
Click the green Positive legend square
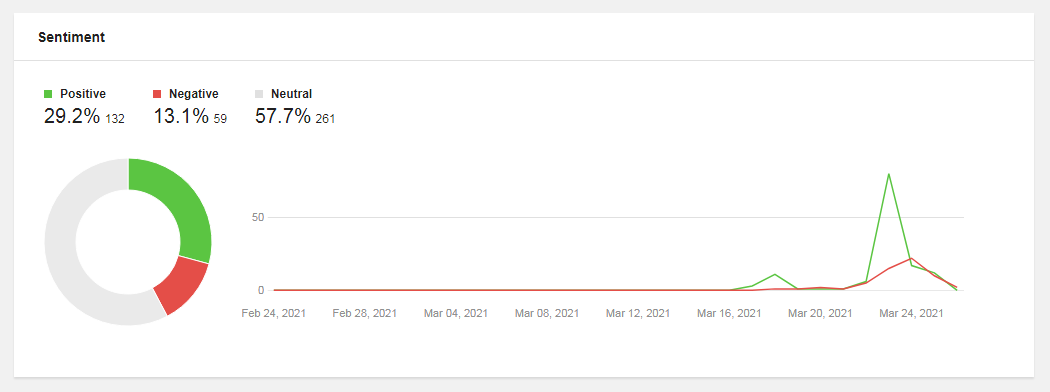pos(48,94)
